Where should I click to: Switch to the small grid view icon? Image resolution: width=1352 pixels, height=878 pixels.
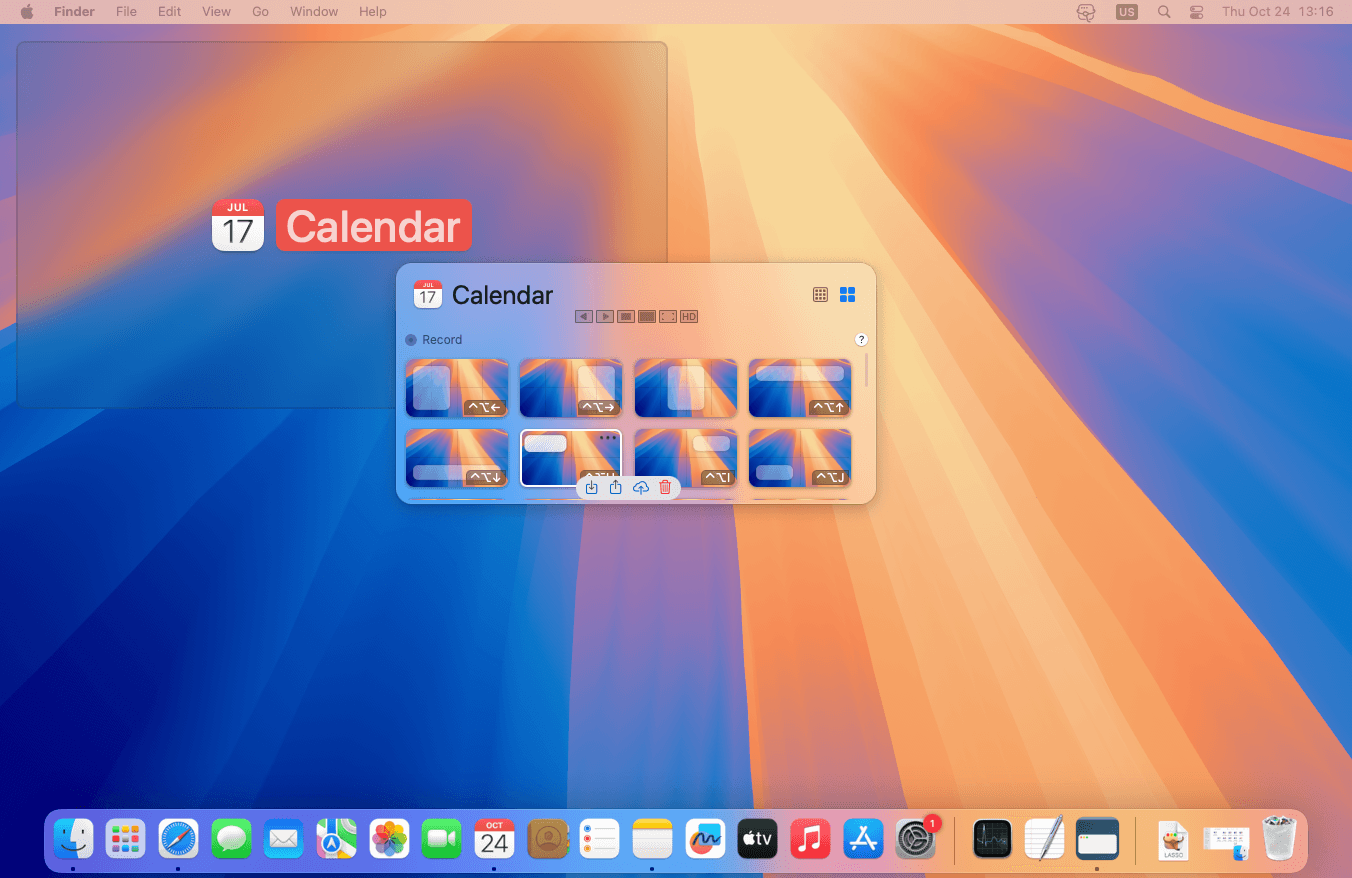point(820,294)
